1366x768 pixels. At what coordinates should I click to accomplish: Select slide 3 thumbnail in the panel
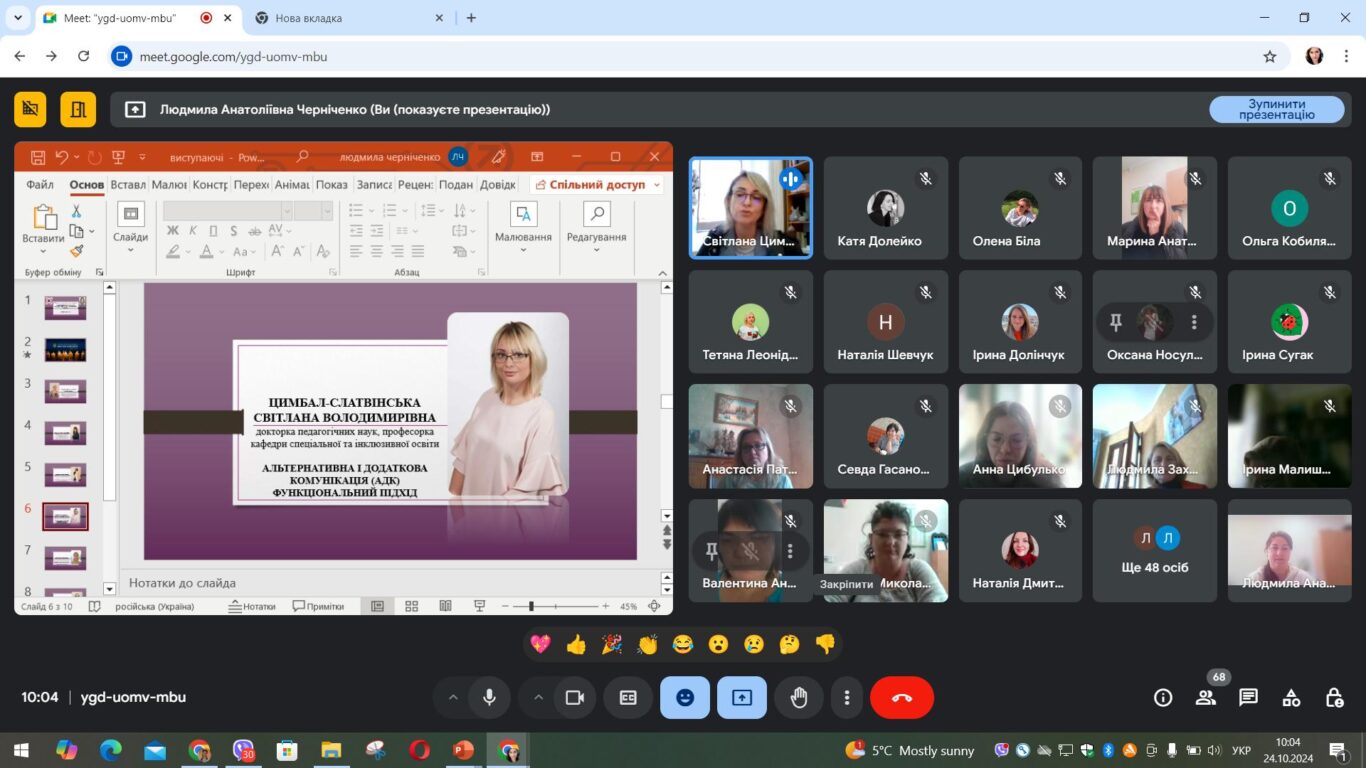65,391
